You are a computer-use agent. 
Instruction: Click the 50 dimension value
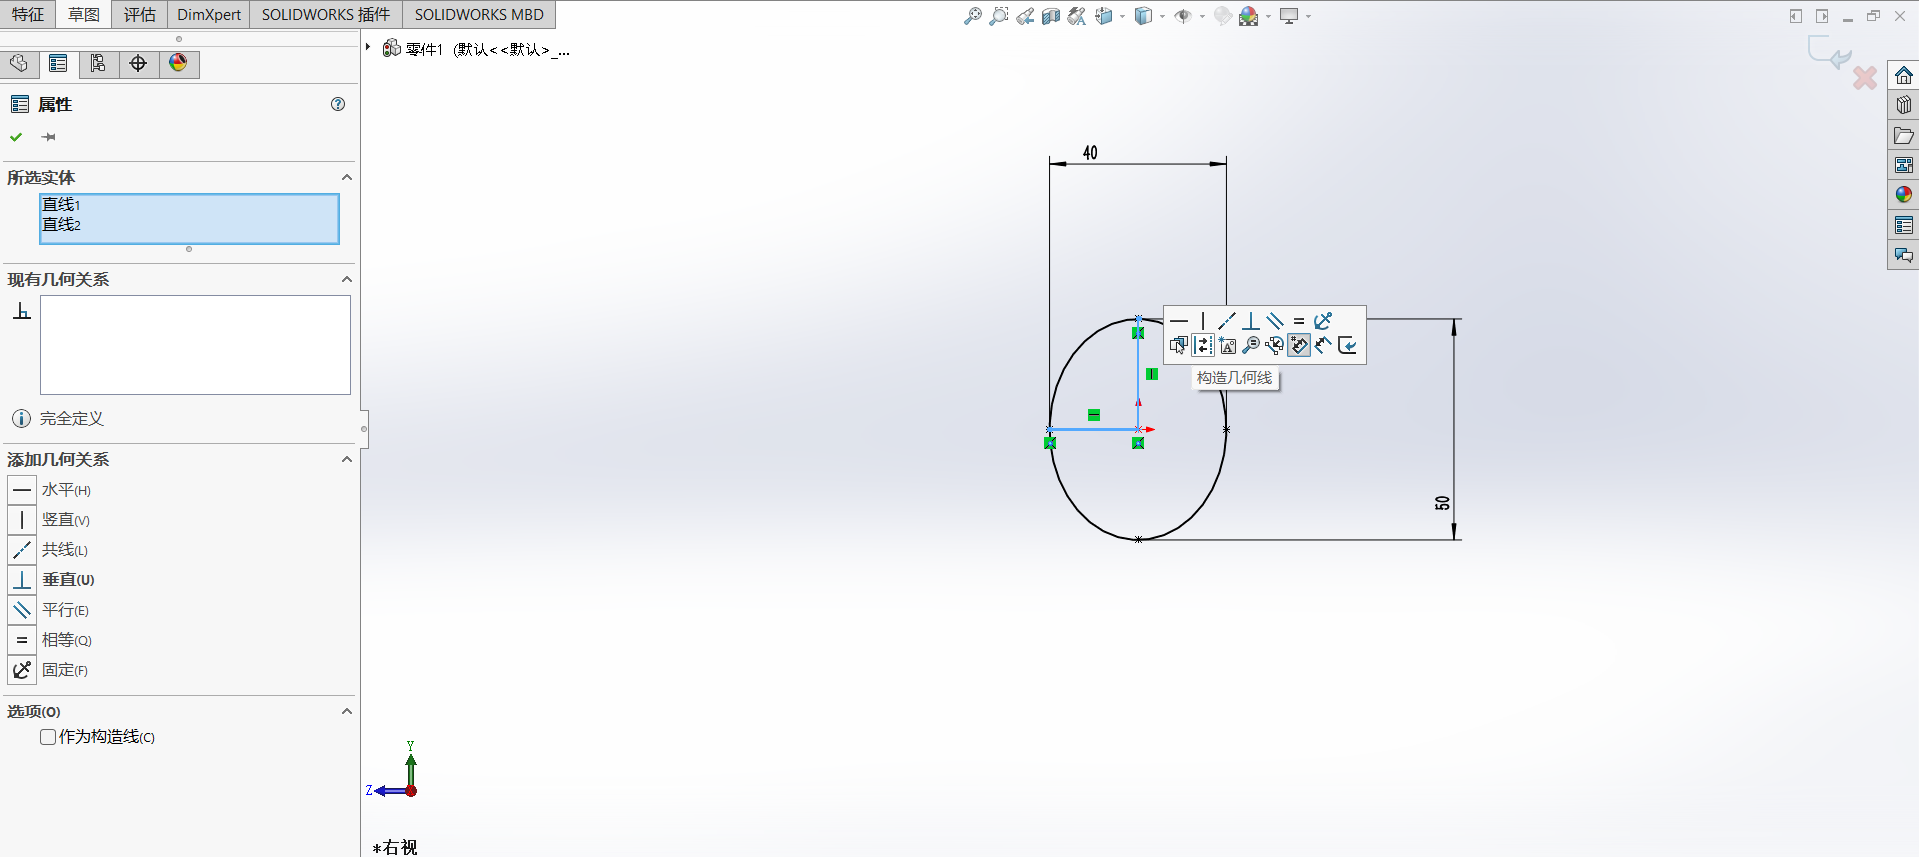(x=1442, y=503)
